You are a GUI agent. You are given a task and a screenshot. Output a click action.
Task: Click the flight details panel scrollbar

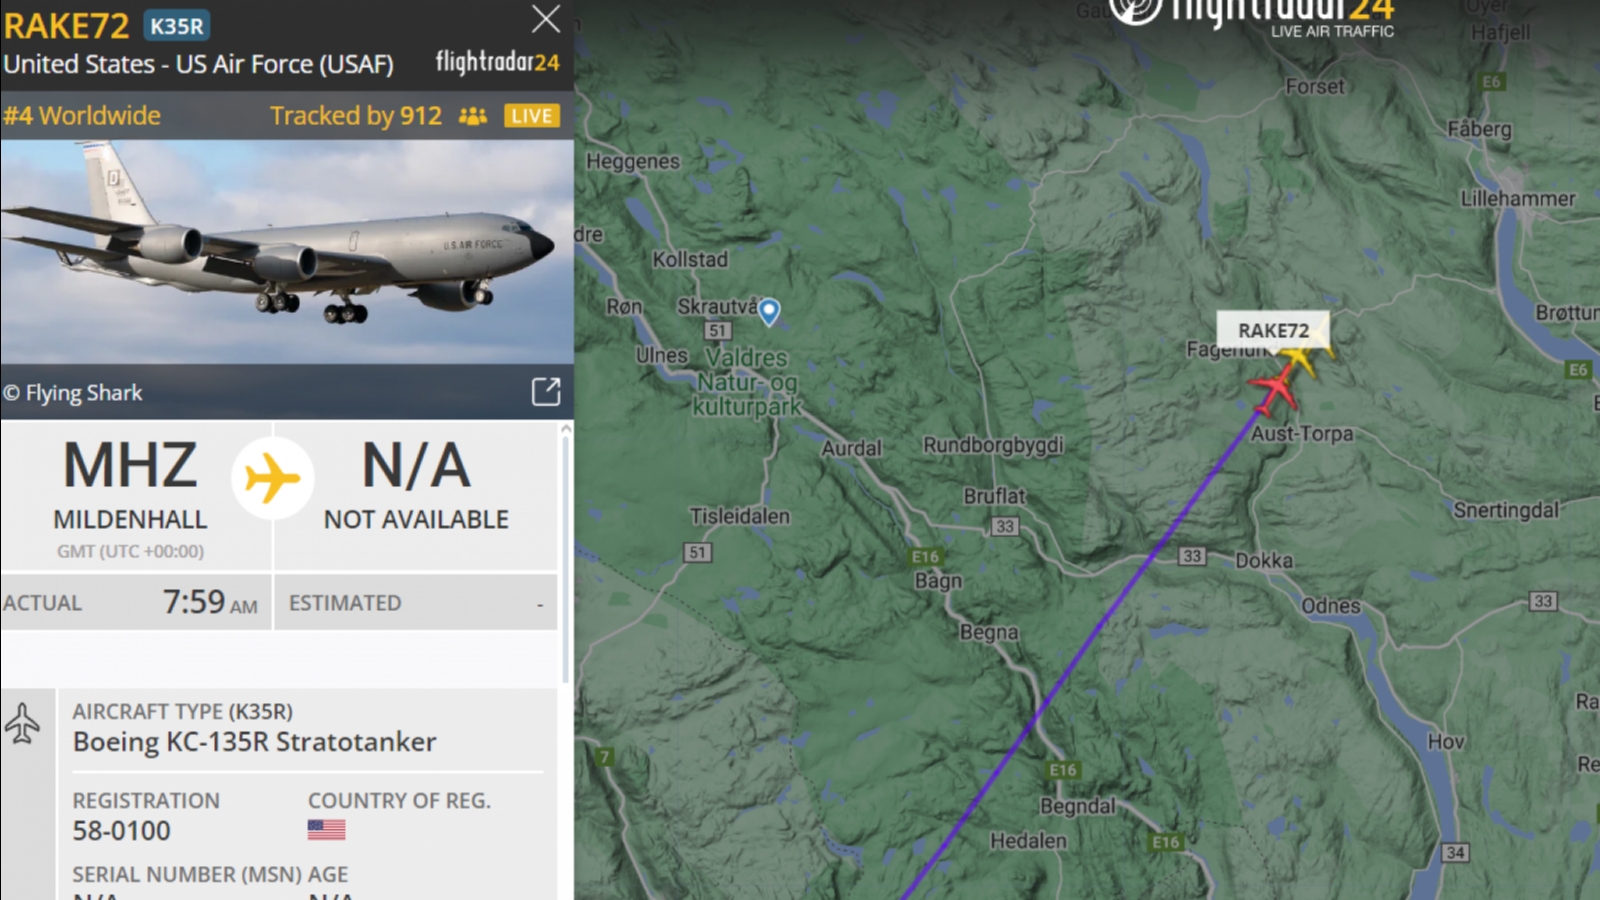pos(566,555)
